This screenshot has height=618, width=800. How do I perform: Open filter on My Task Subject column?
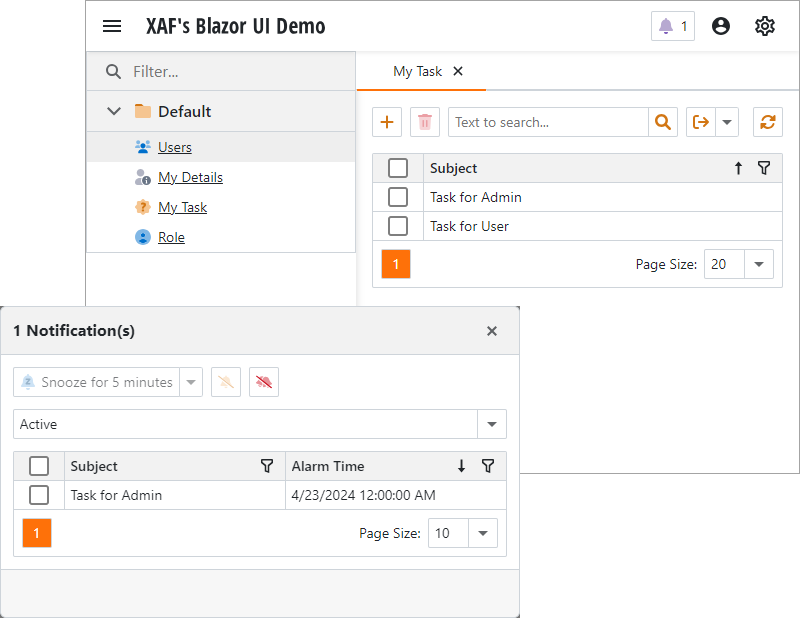(764, 168)
